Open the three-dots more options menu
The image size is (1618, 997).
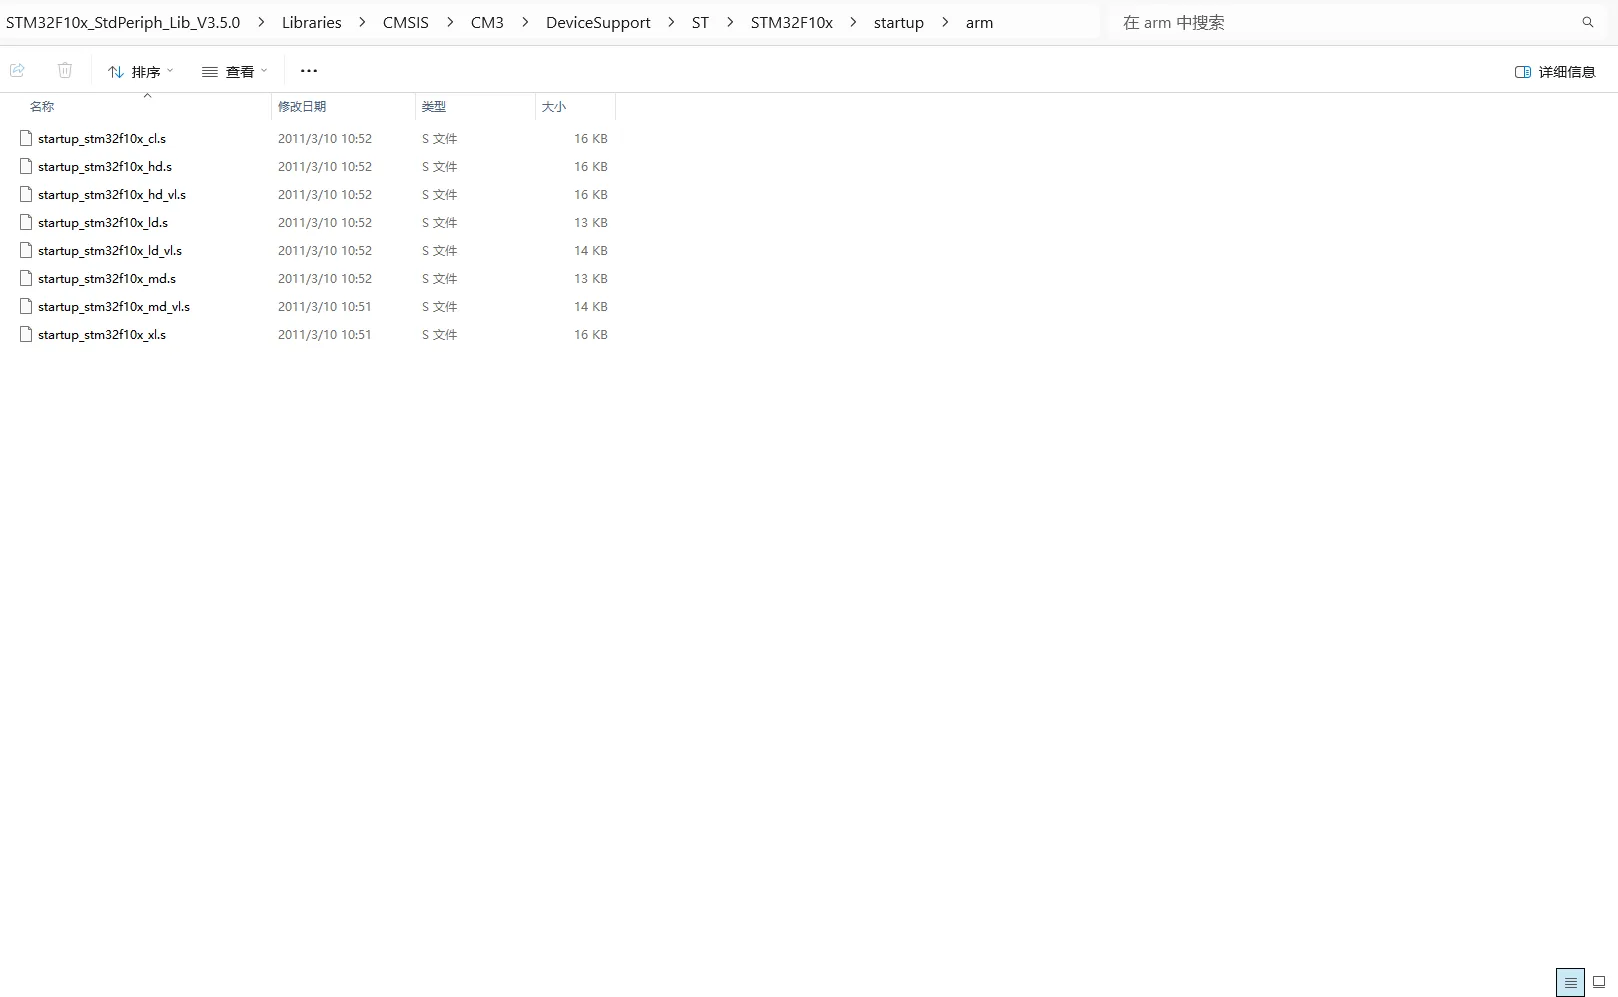(x=309, y=71)
